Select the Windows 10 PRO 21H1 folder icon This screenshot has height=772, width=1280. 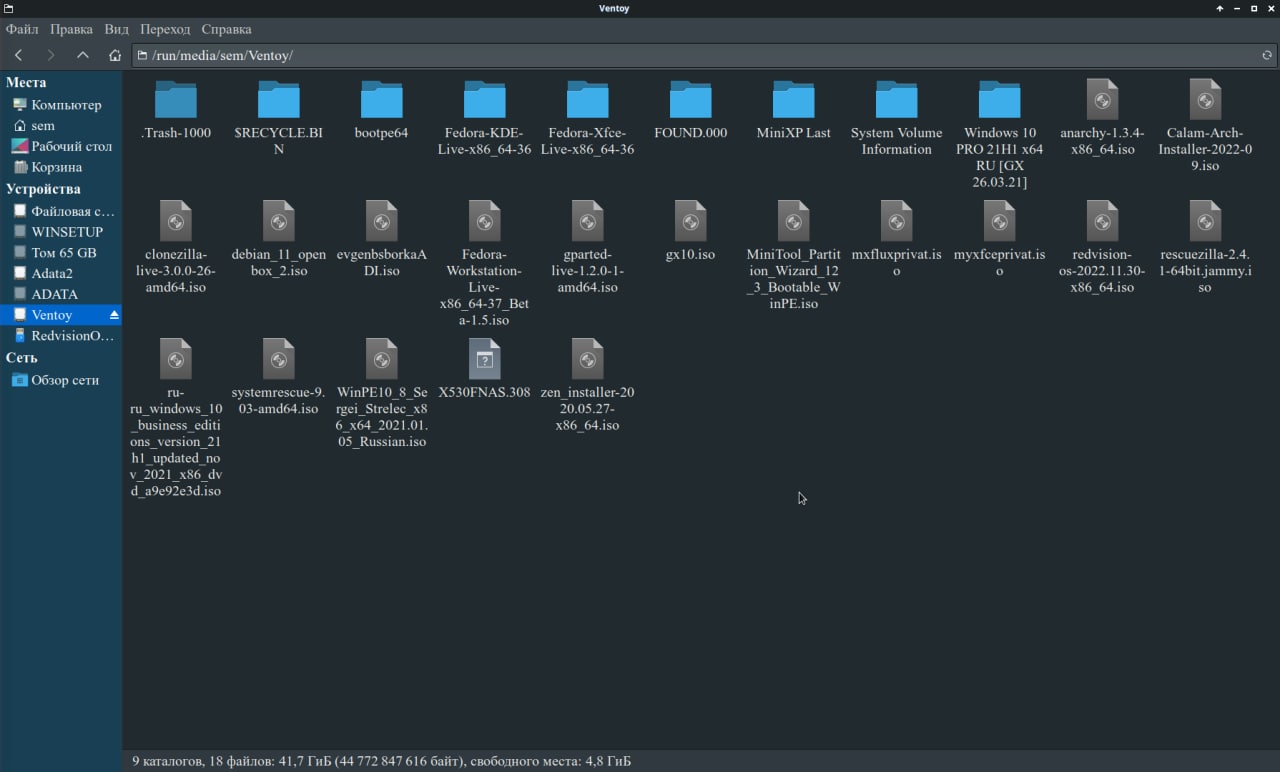click(999, 100)
